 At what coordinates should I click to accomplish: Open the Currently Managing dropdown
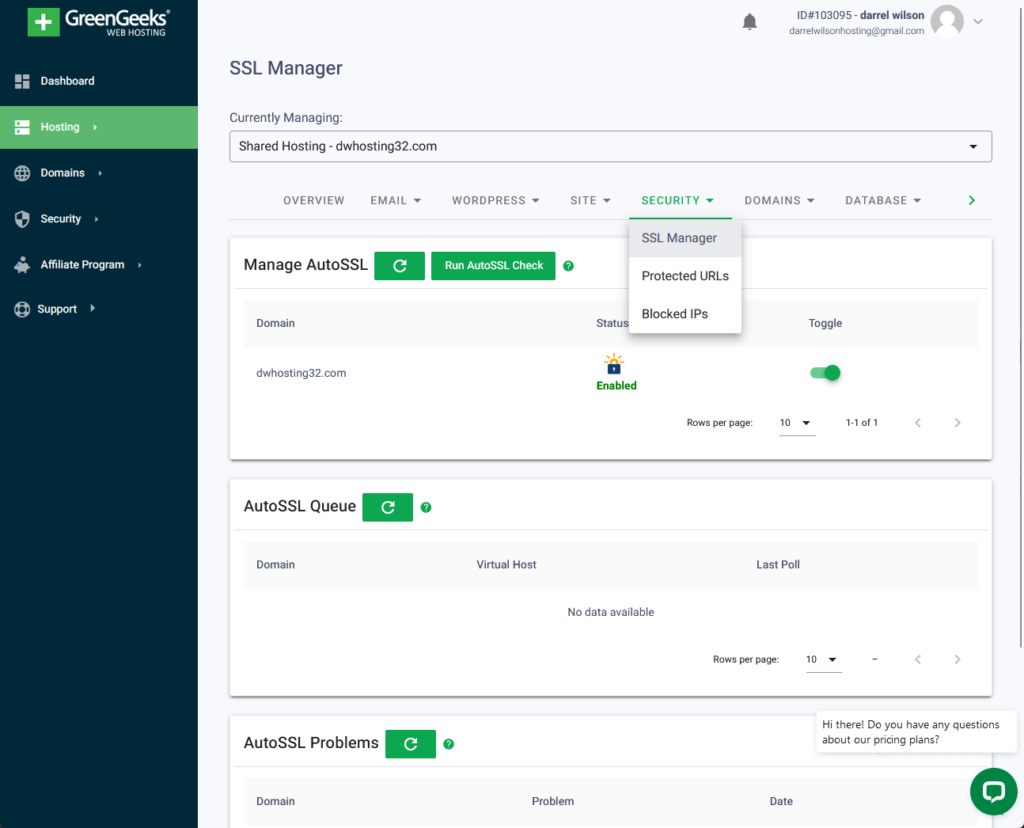coord(611,146)
